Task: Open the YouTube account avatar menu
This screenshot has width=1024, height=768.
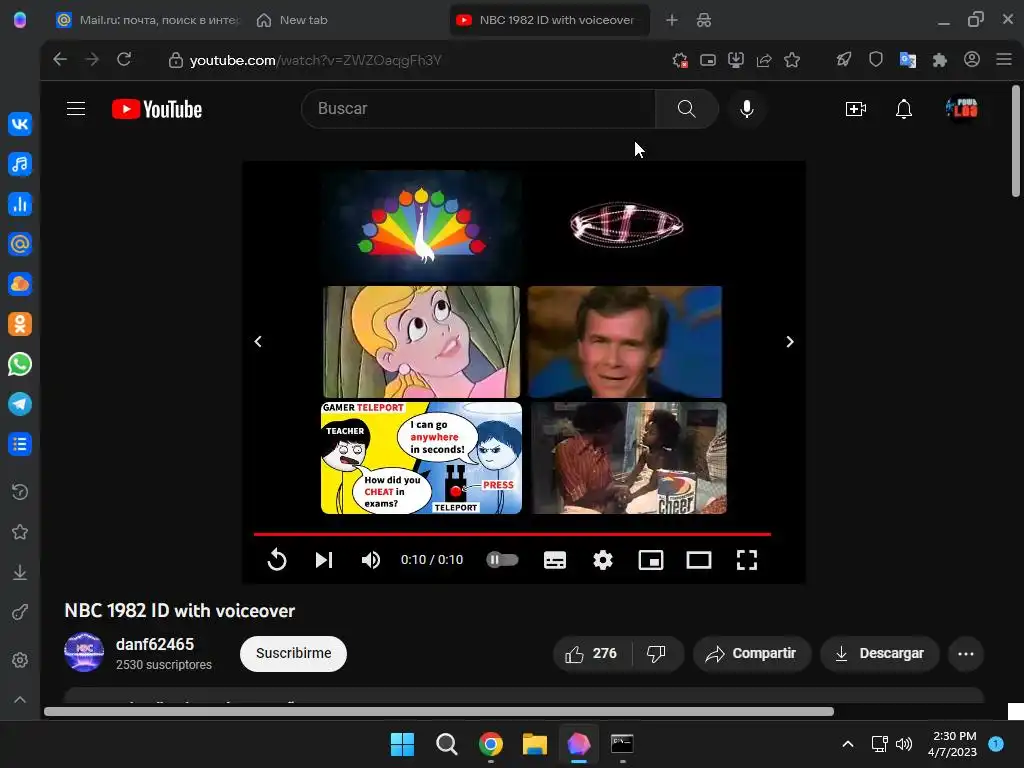Action: pos(962,108)
